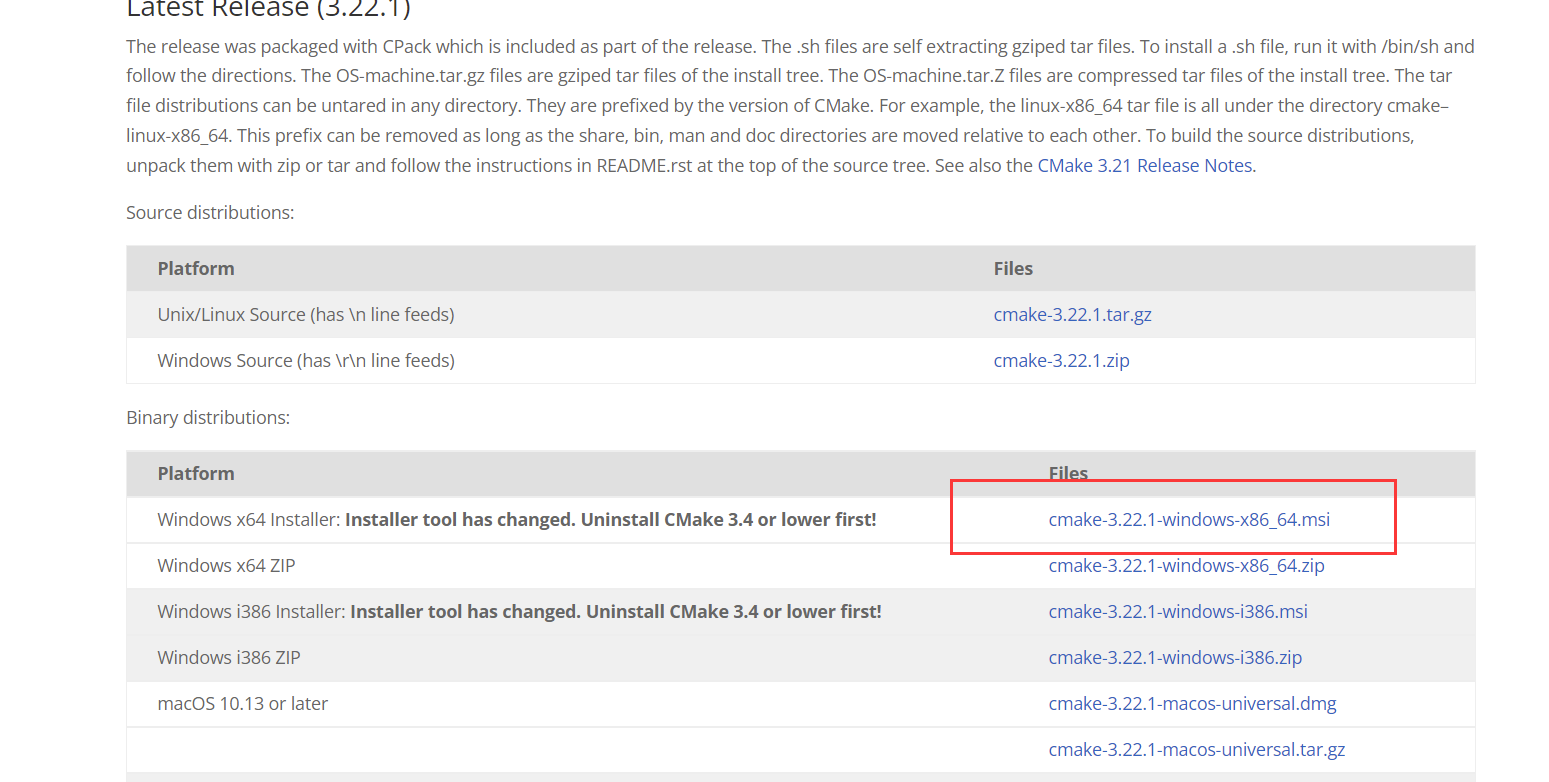This screenshot has height=782, width=1549.
Task: Open the CMake 3.21 Release Notes link
Action: click(1145, 166)
